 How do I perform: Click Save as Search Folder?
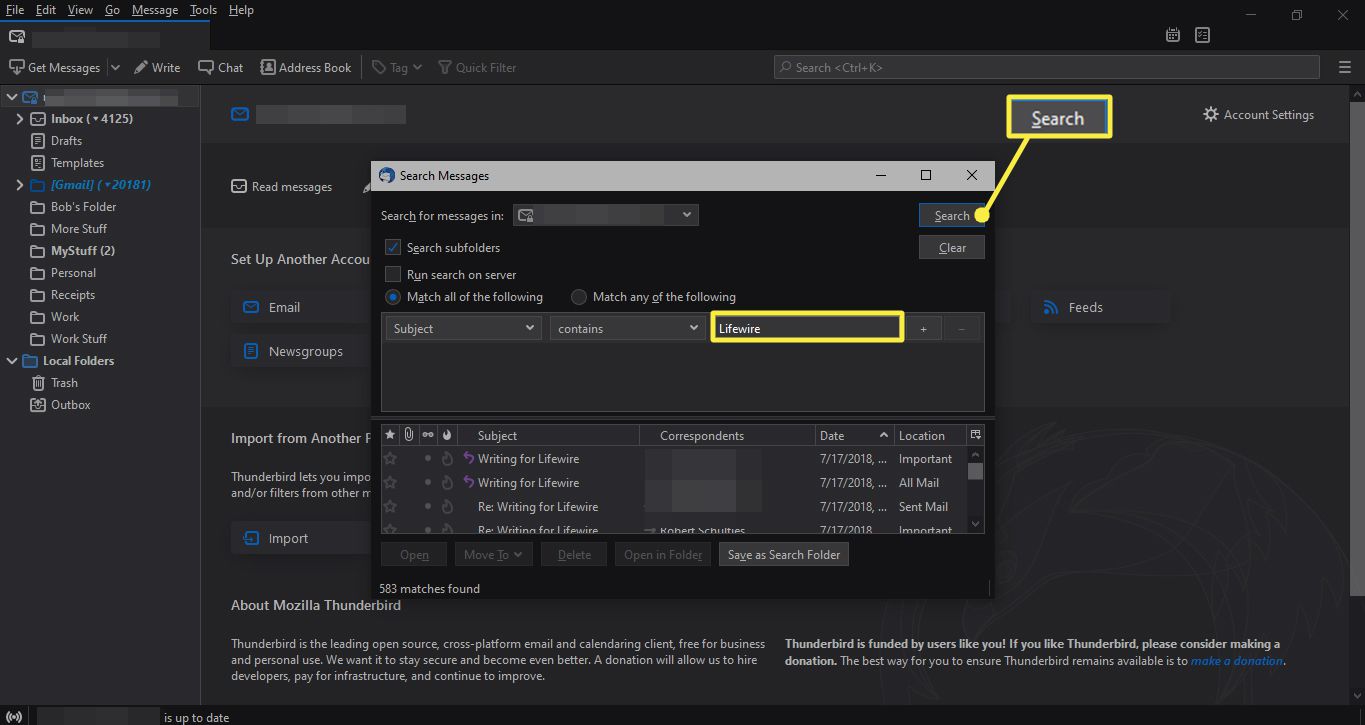[x=784, y=554]
